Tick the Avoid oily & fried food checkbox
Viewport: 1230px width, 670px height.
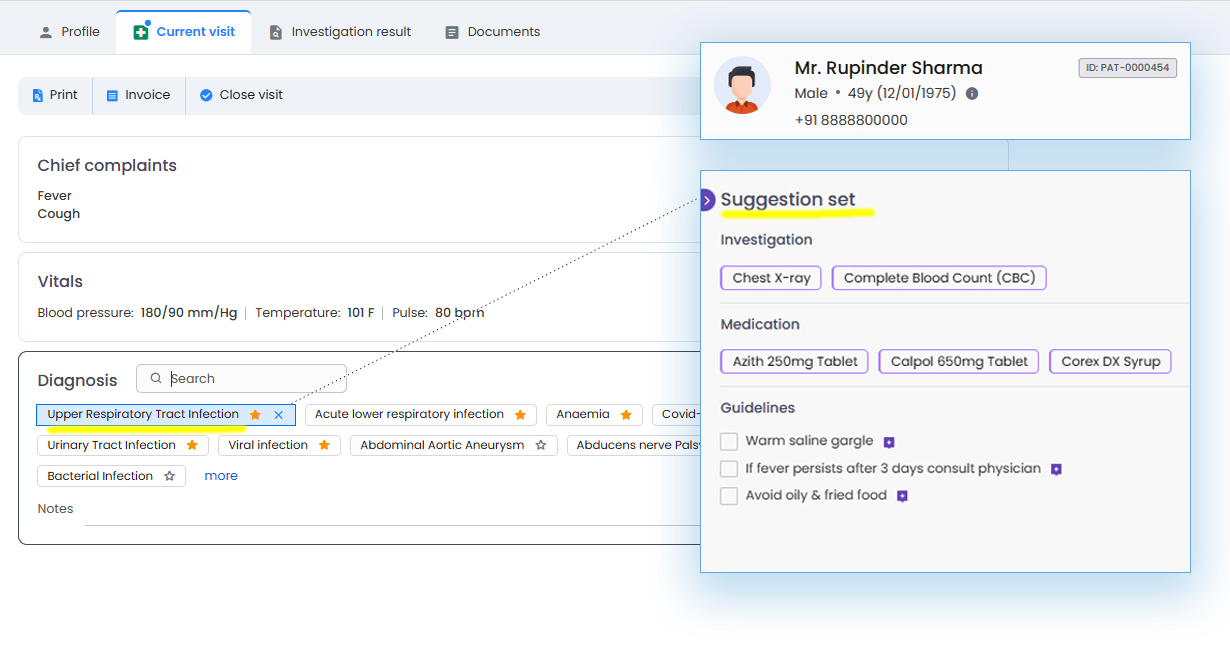pyautogui.click(x=729, y=496)
